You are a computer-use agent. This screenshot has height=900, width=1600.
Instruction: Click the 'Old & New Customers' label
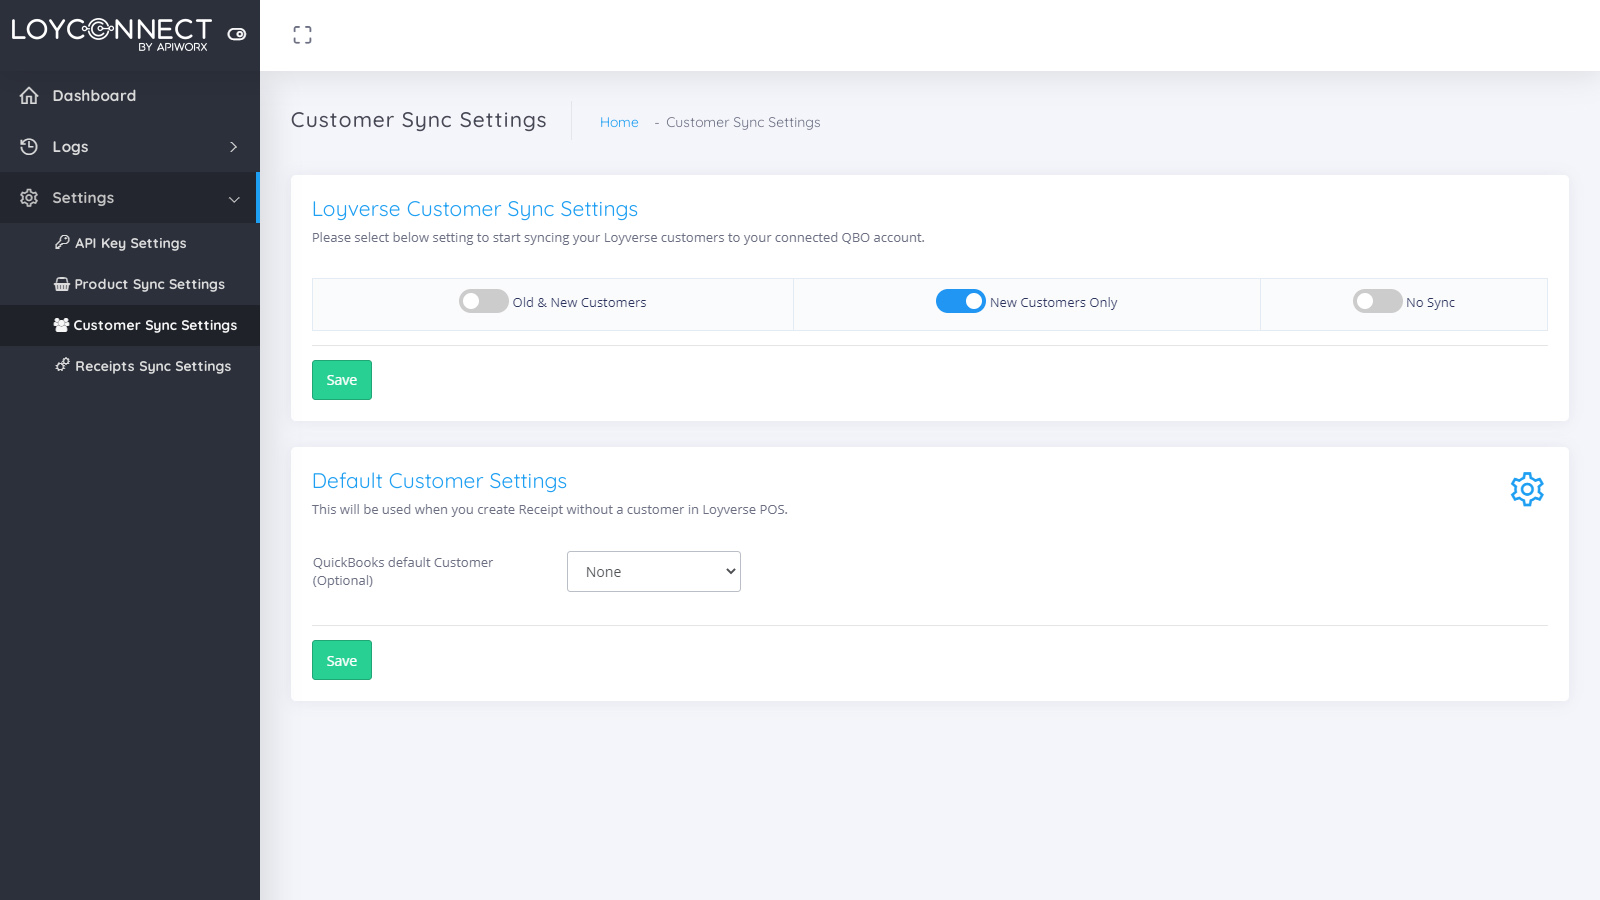[579, 302]
